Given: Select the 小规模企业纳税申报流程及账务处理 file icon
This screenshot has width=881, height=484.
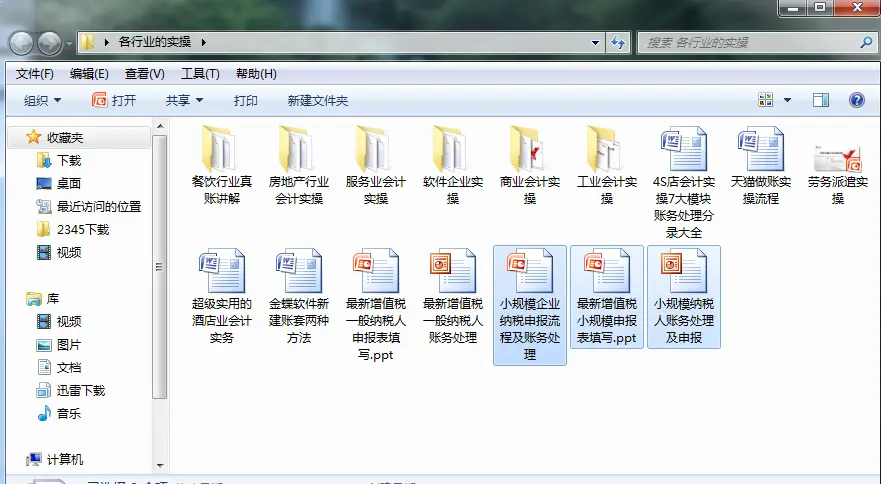Looking at the screenshot, I should pyautogui.click(x=530, y=271).
